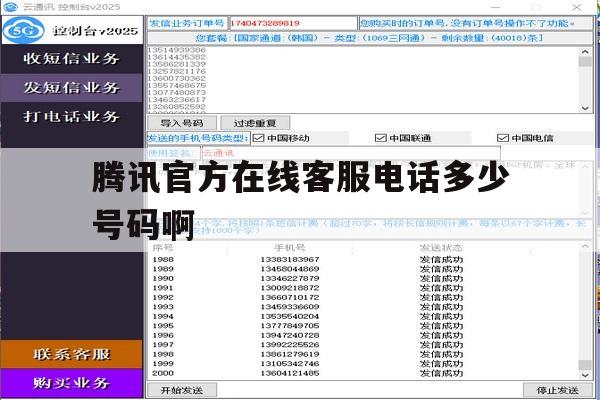Open 收短信业务 menu

click(71, 59)
